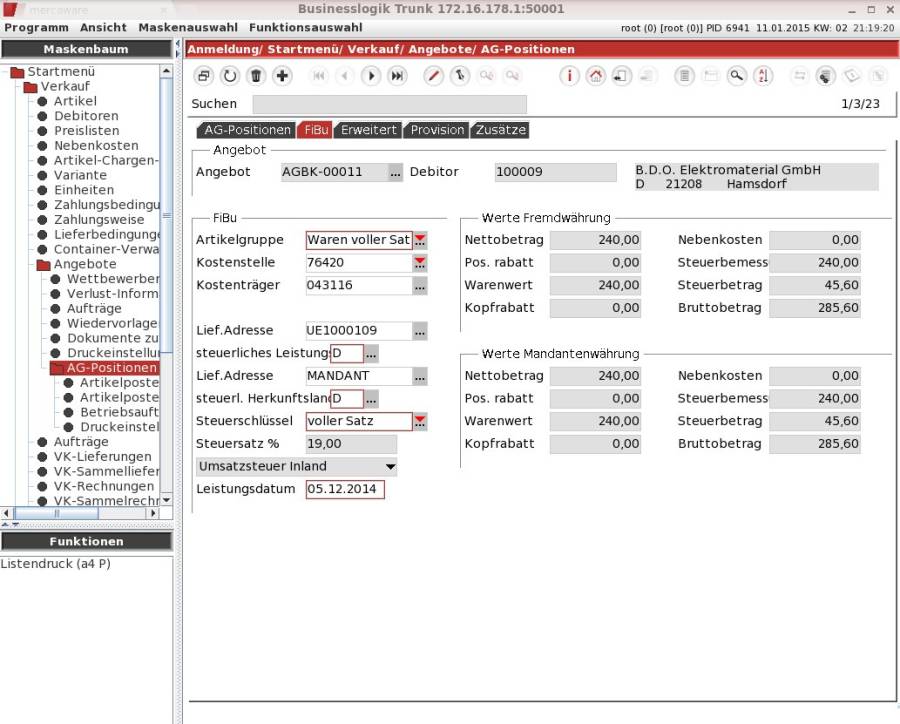The image size is (900, 724).
Task: Open the Steuerschlüssel dropdown arrow
Action: click(x=420, y=422)
